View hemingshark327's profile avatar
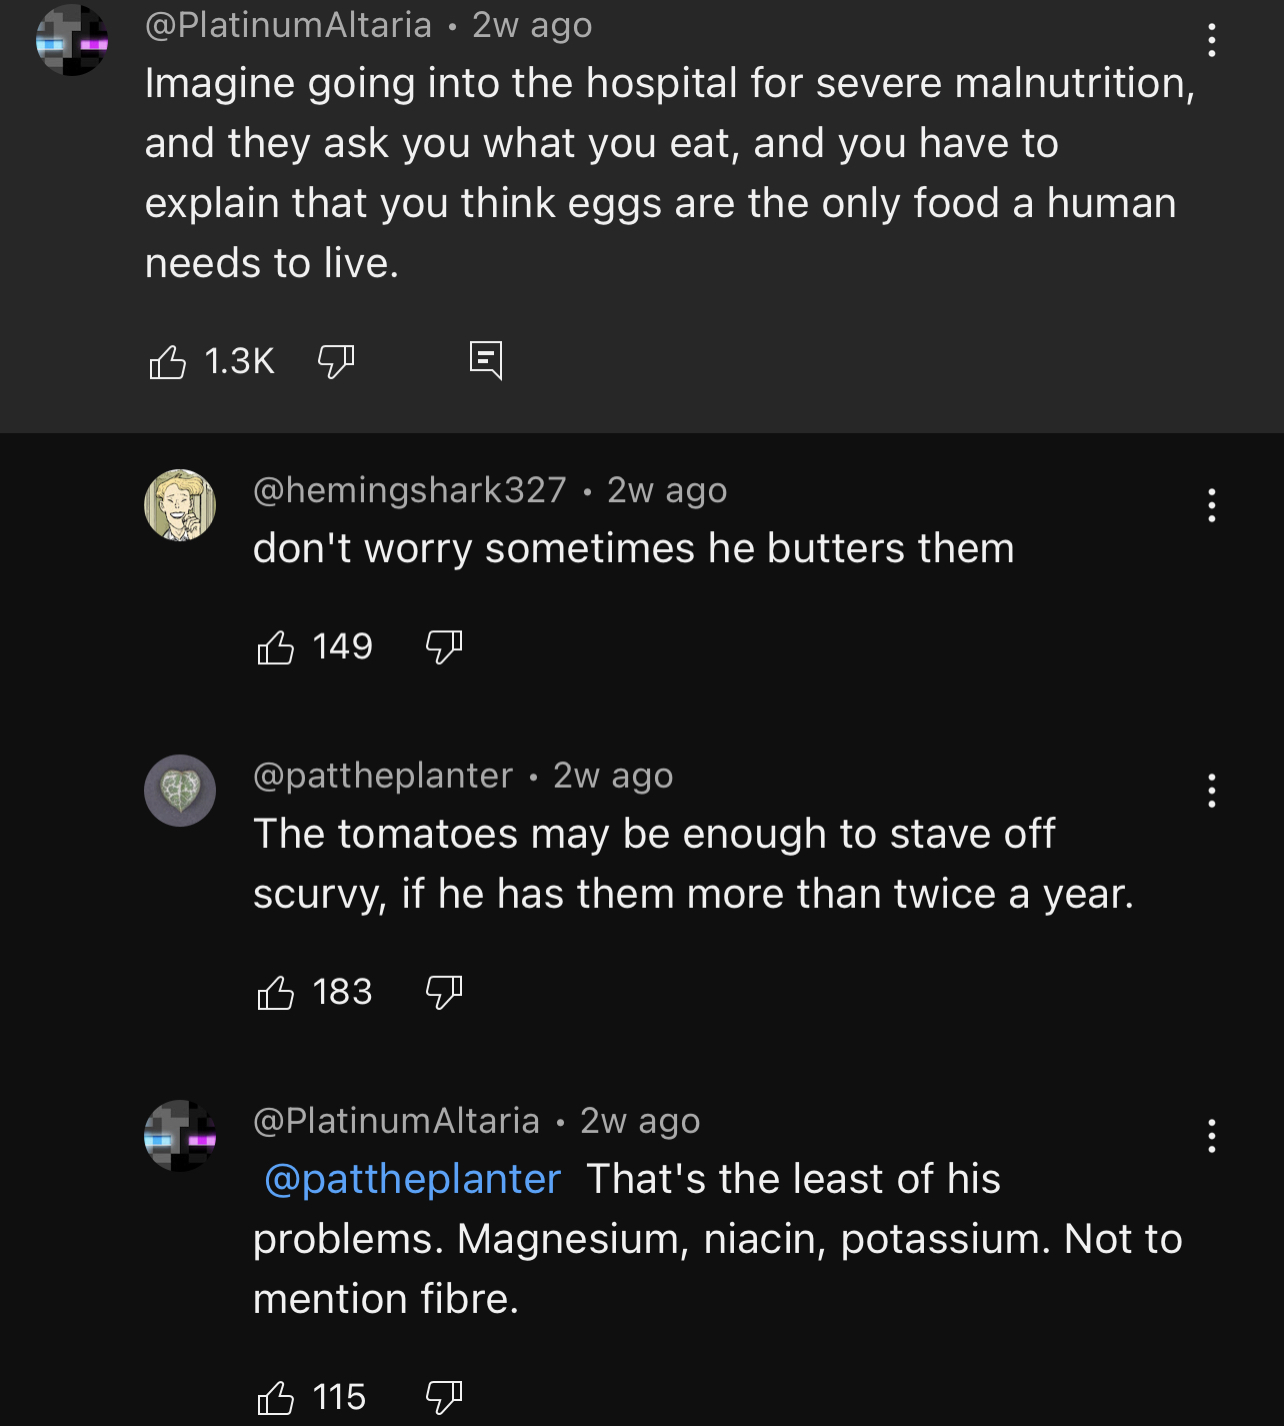The width and height of the screenshot is (1284, 1426). point(180,505)
